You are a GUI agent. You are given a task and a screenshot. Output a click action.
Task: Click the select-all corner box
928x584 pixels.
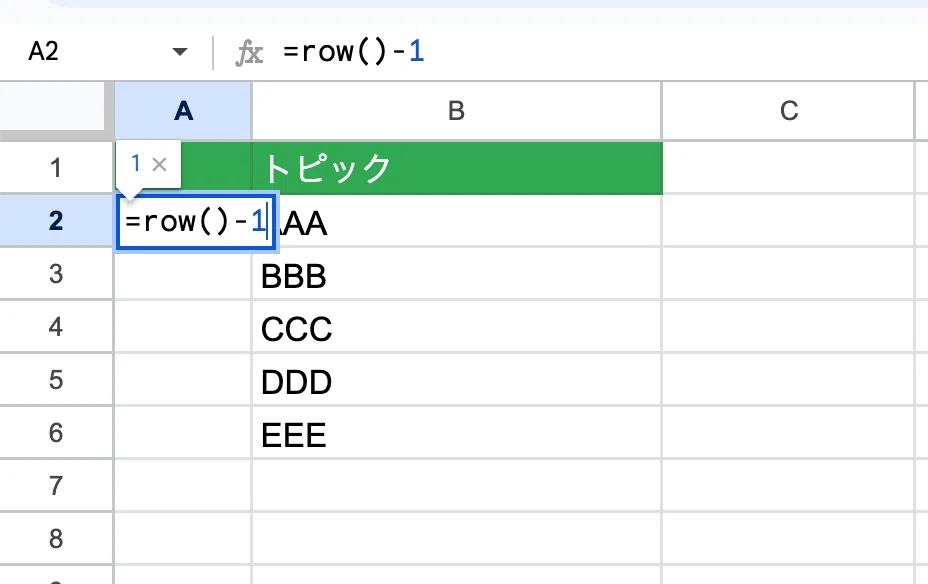53,107
